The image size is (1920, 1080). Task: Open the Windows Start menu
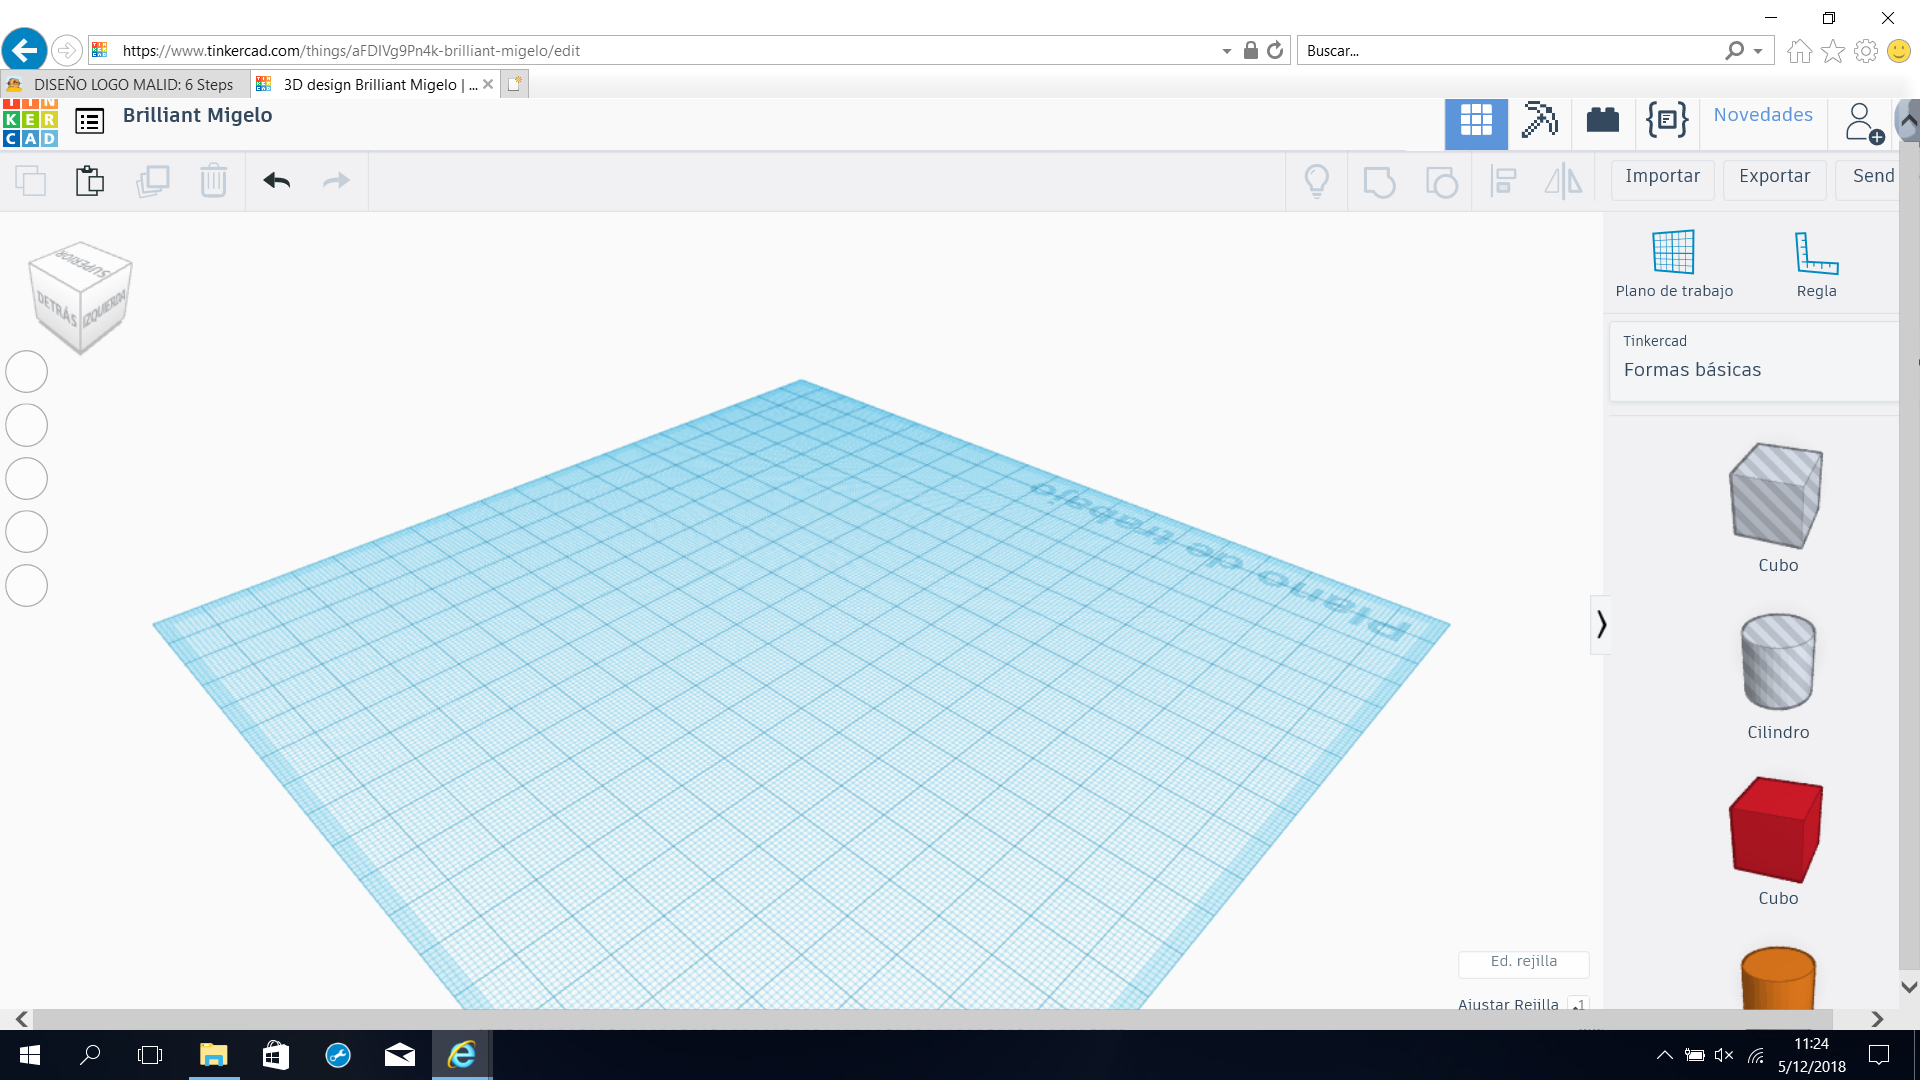(x=30, y=1055)
